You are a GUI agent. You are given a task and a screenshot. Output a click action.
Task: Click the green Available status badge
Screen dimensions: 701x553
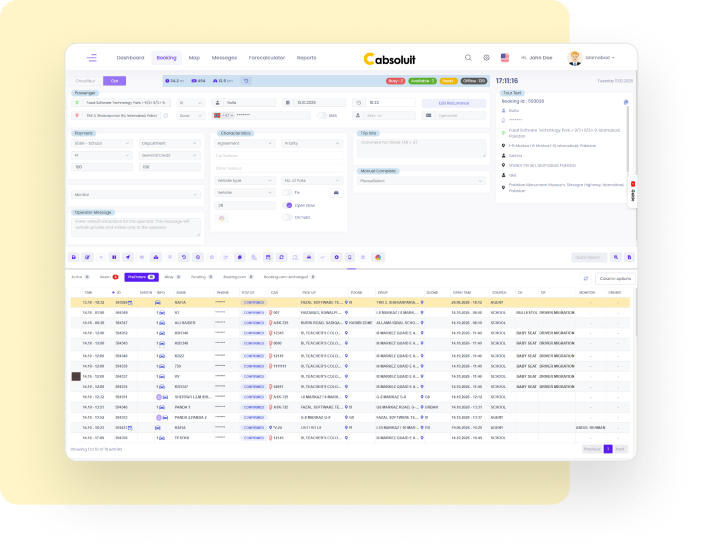(x=422, y=81)
